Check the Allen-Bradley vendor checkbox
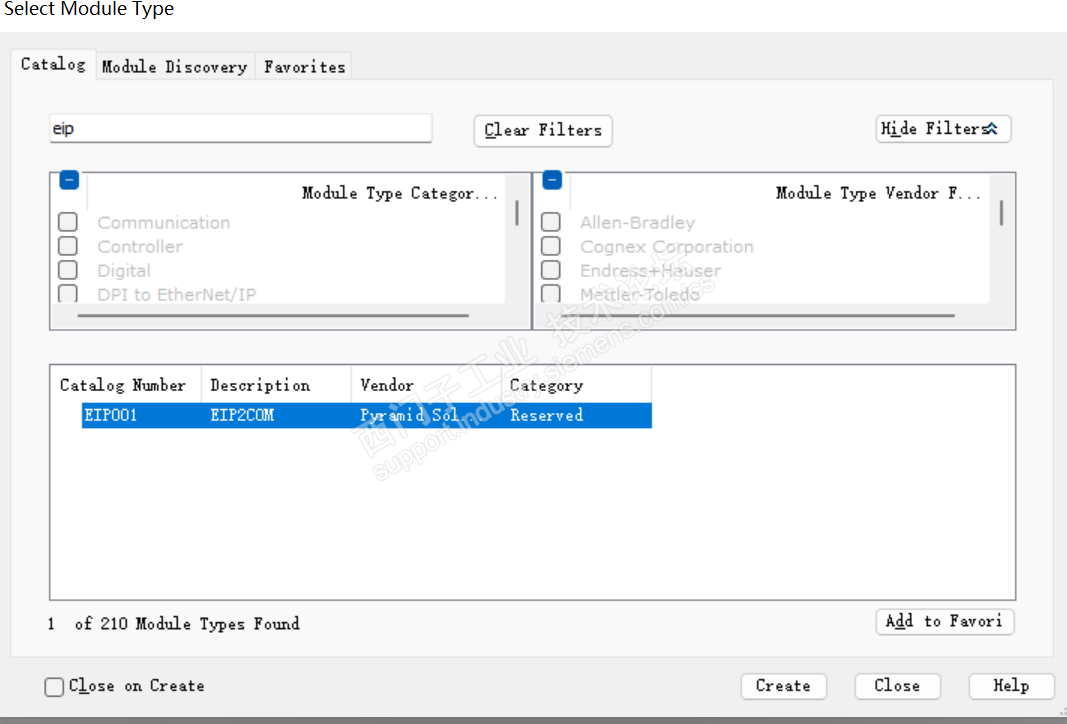The width and height of the screenshot is (1067, 724). [x=551, y=222]
